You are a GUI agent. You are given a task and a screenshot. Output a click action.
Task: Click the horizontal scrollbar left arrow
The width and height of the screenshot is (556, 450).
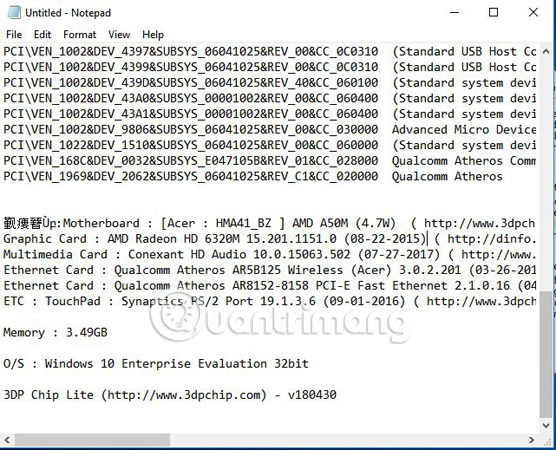click(7, 440)
